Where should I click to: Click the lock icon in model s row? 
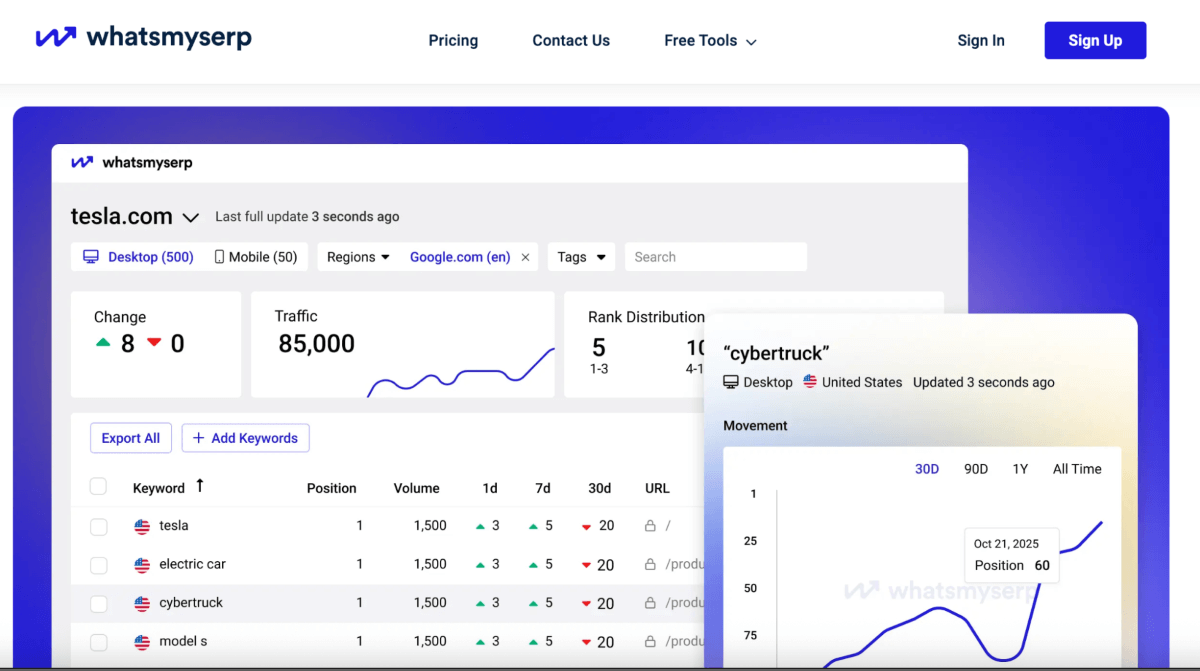(x=650, y=641)
